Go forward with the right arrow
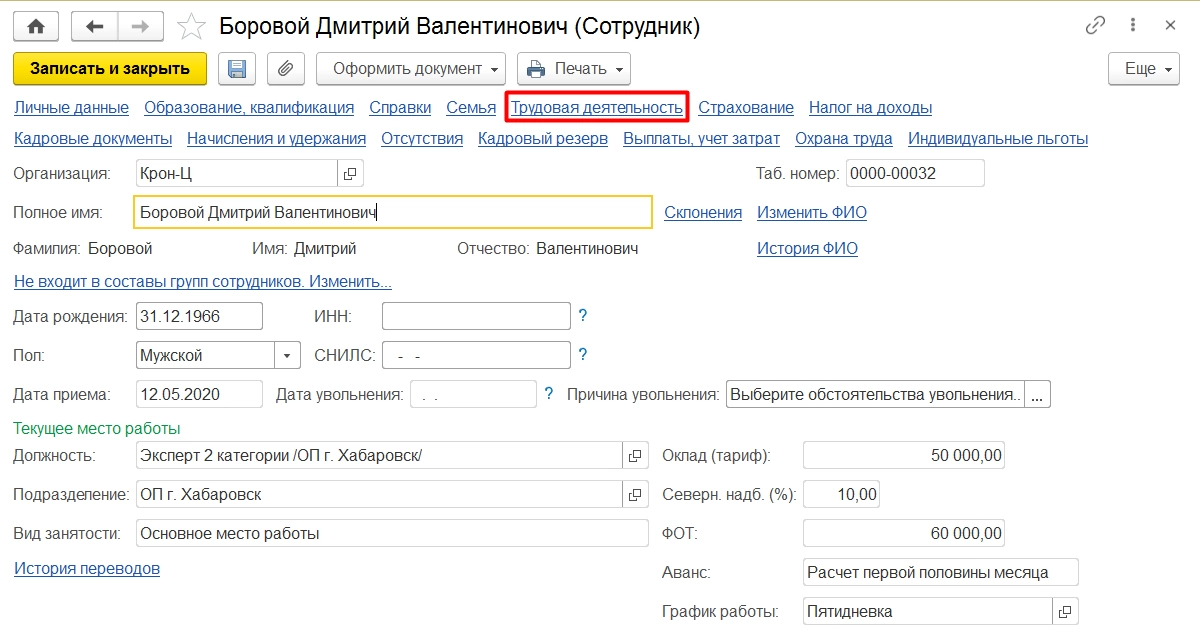The image size is (1200, 638). click(x=141, y=26)
